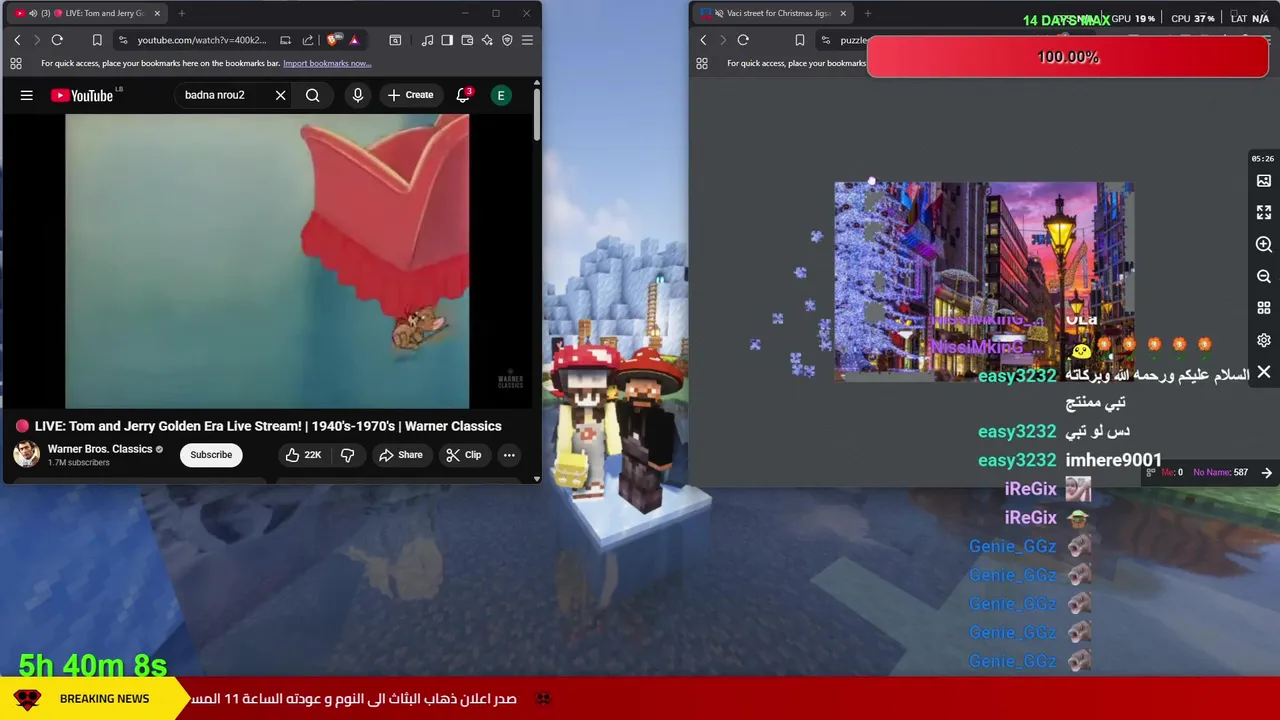Open Brave Rewards triangle icon
The width and height of the screenshot is (1280, 720).
[354, 40]
